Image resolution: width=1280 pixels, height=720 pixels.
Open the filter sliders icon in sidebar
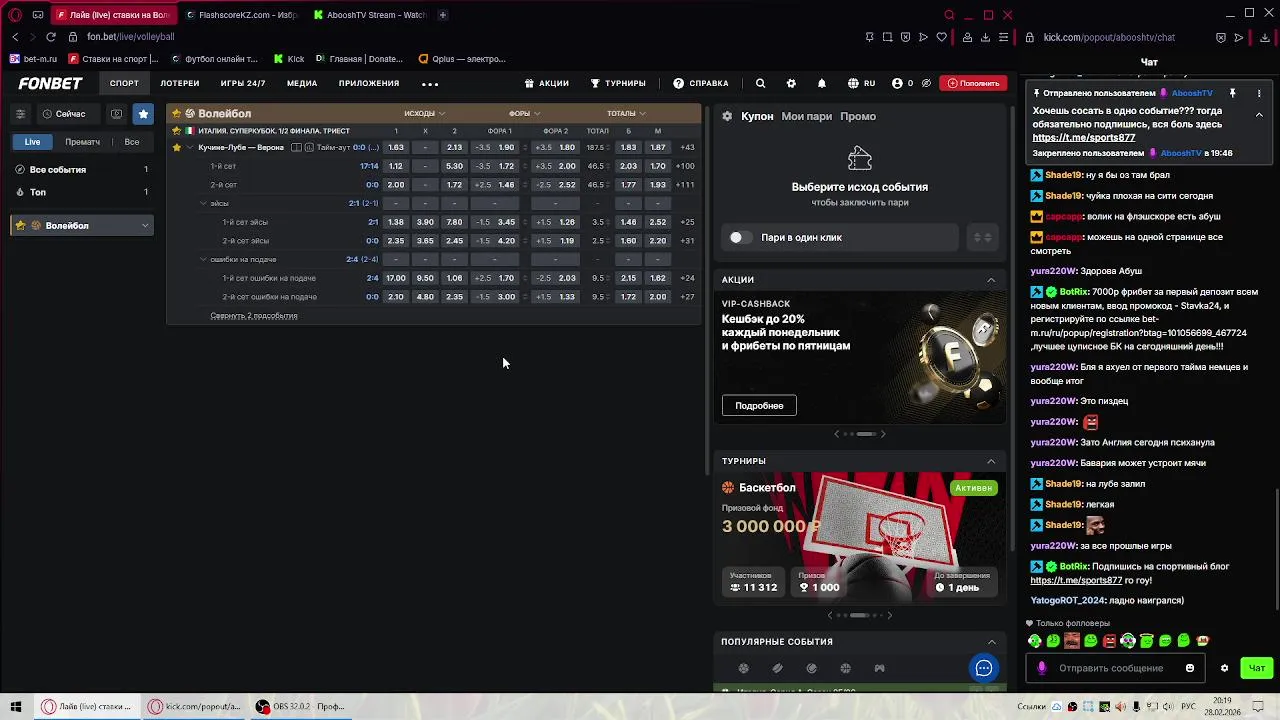pyautogui.click(x=20, y=114)
